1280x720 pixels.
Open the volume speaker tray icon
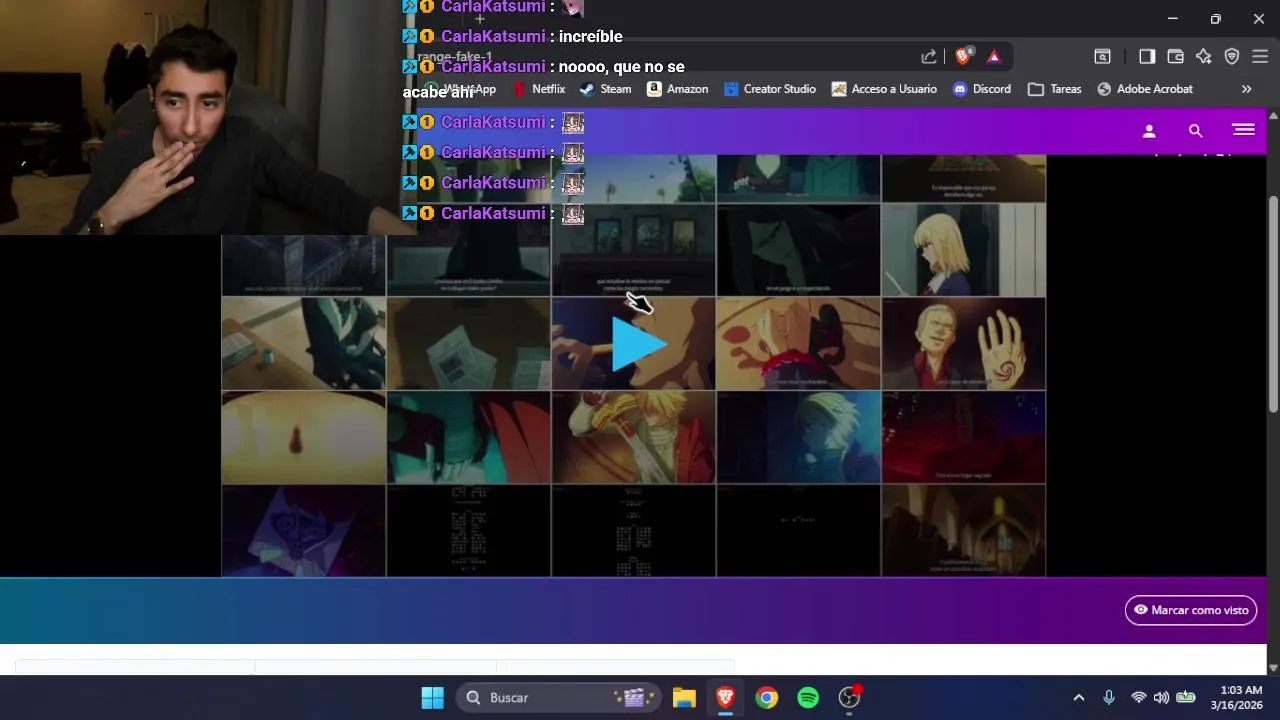[x=1161, y=698]
